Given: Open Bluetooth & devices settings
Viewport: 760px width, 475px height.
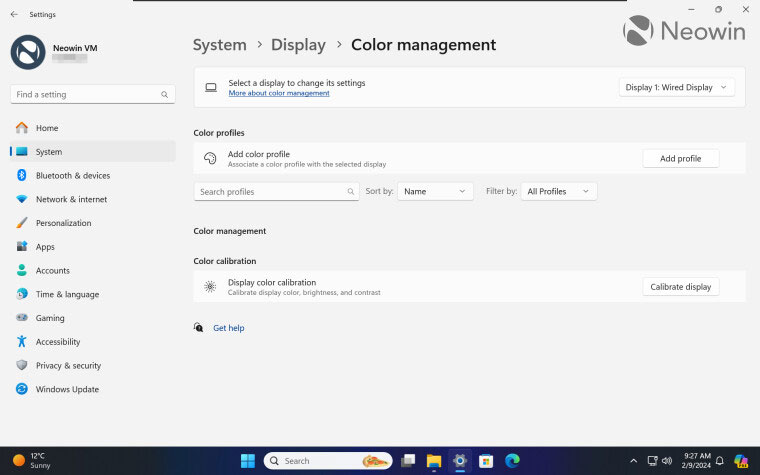Looking at the screenshot, I should point(72,176).
